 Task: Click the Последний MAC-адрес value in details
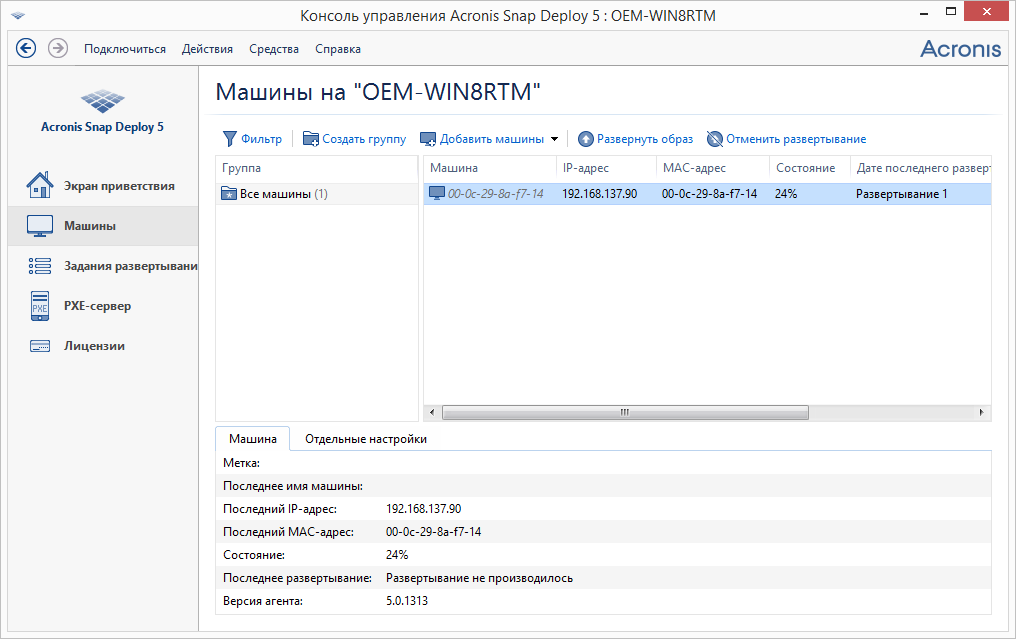point(433,532)
